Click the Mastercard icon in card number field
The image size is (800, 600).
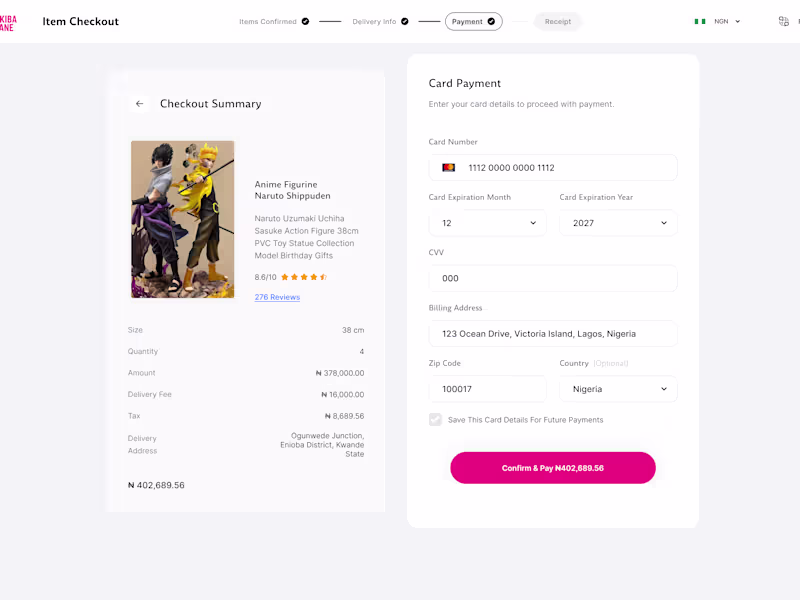pyautogui.click(x=449, y=168)
